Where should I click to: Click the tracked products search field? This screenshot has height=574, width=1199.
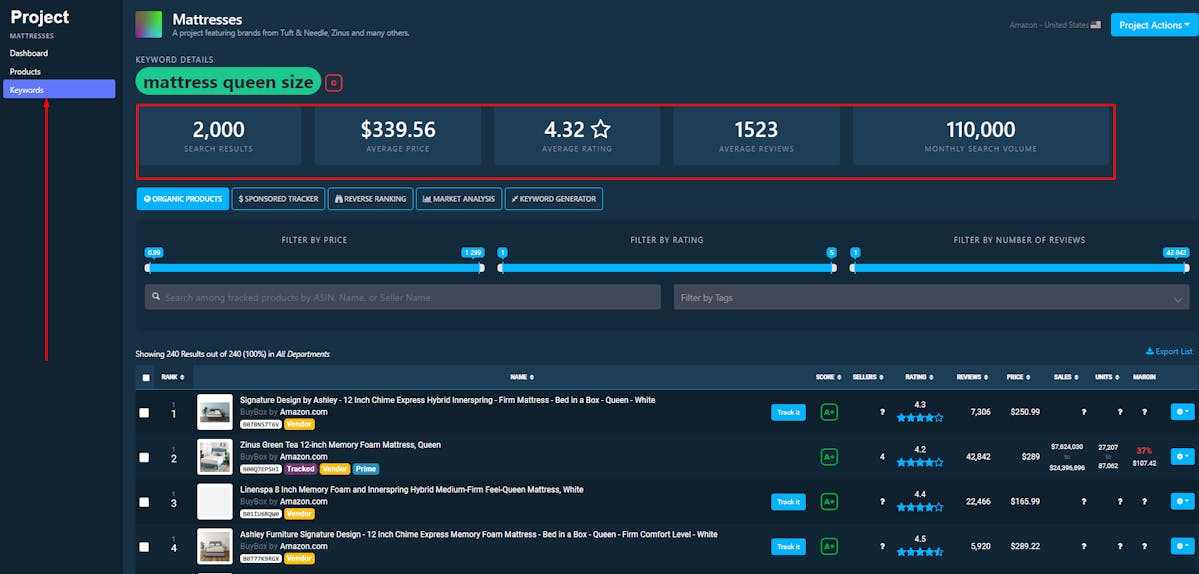click(x=402, y=297)
